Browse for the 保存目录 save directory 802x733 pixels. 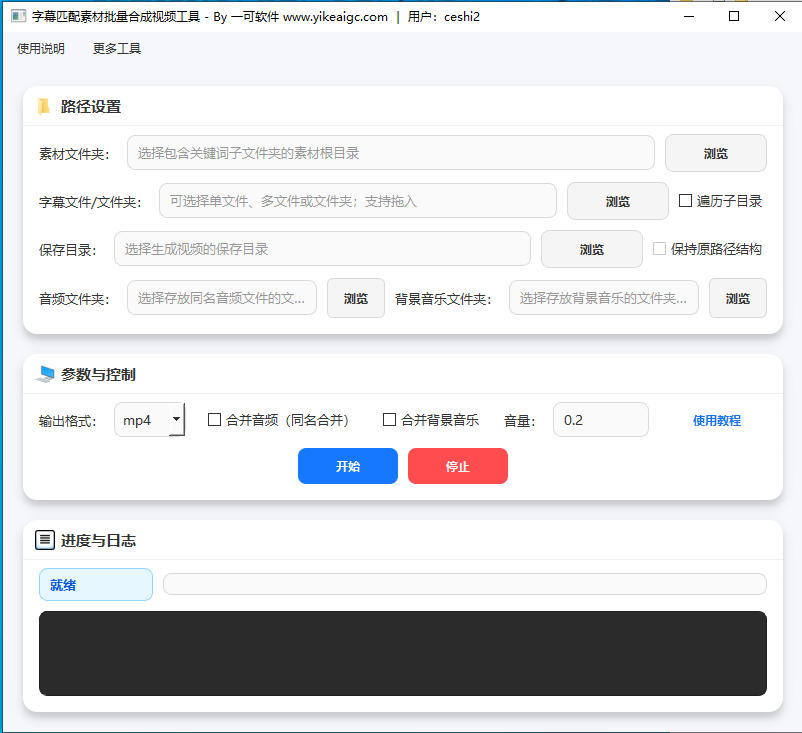pos(591,249)
